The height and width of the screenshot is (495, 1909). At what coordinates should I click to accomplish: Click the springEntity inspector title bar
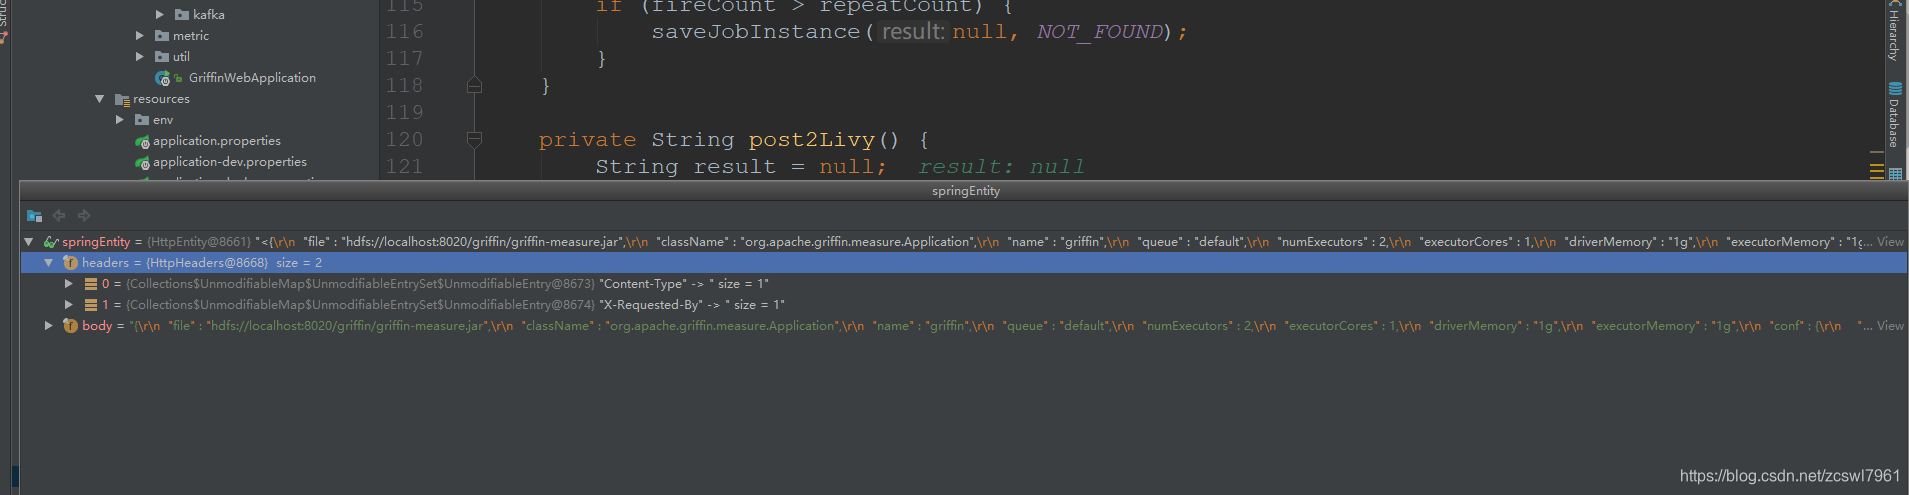click(x=964, y=190)
